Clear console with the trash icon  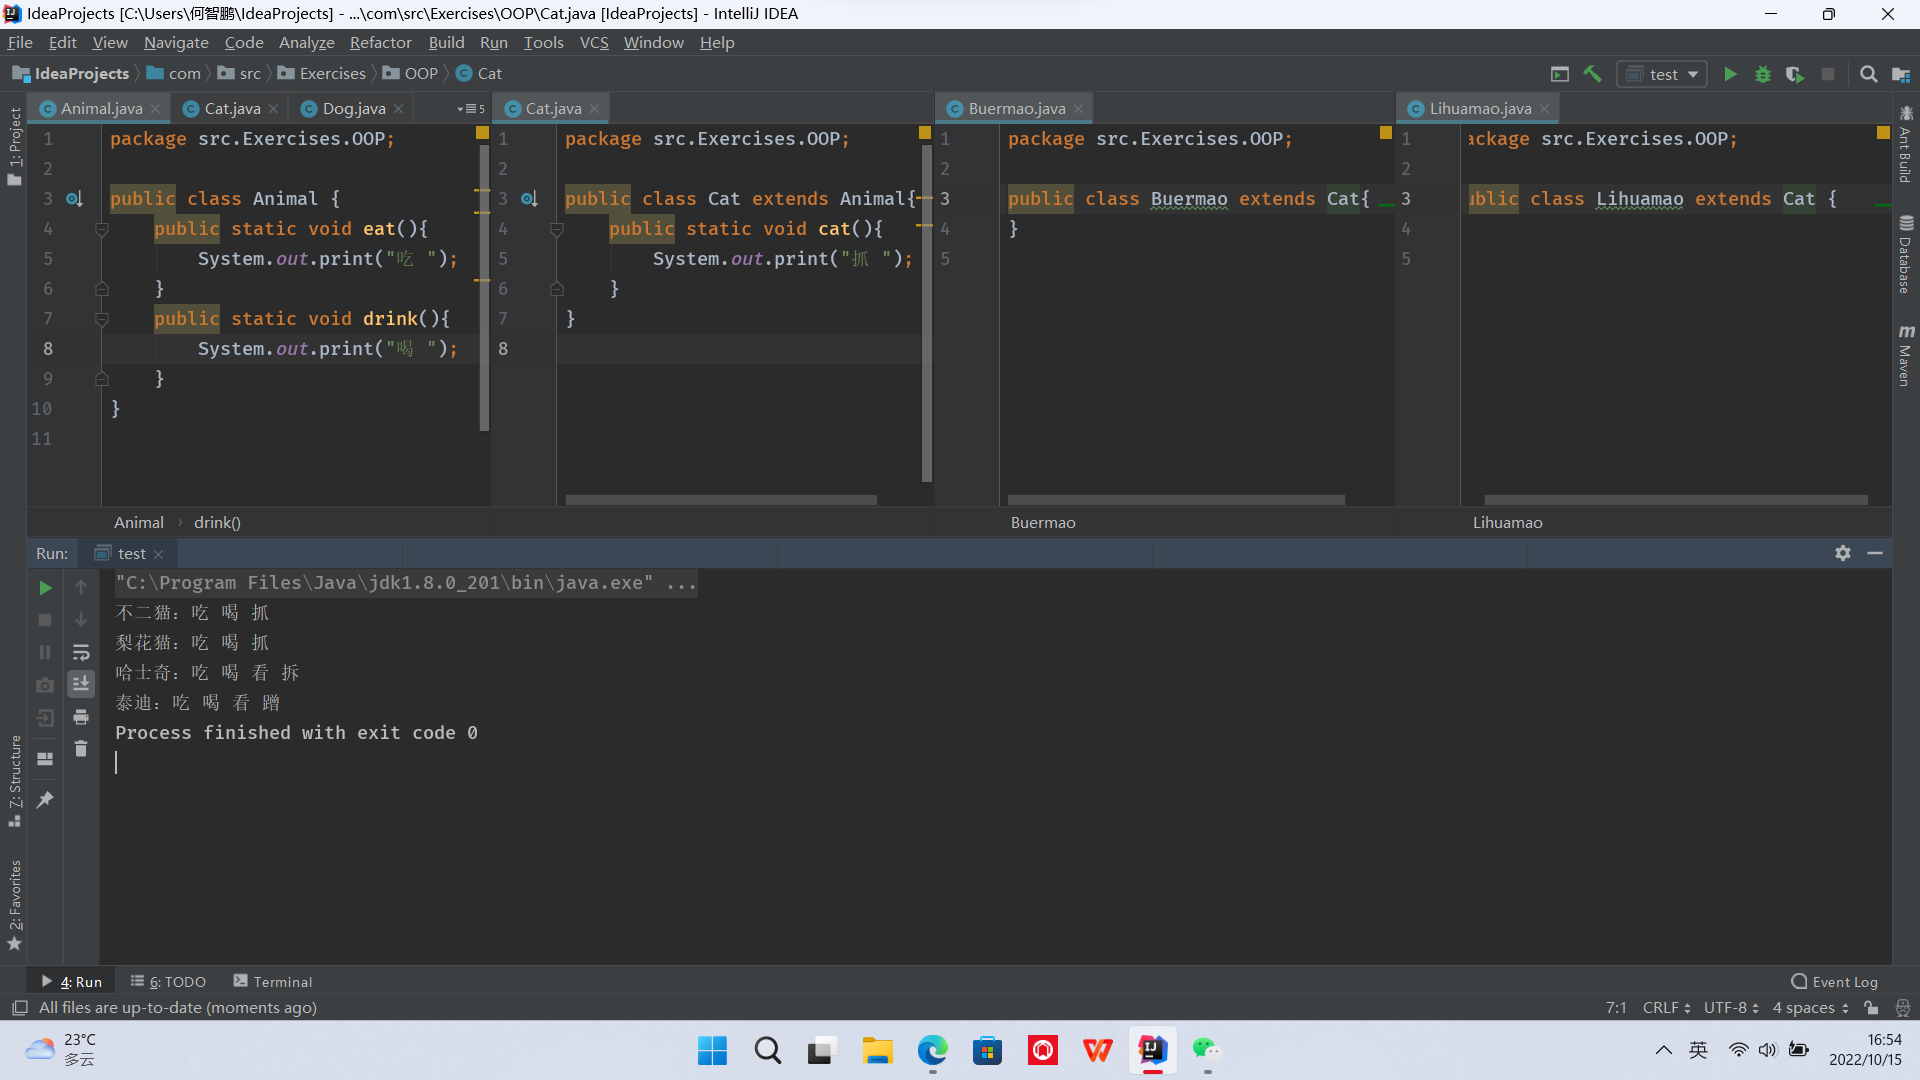tap(81, 749)
